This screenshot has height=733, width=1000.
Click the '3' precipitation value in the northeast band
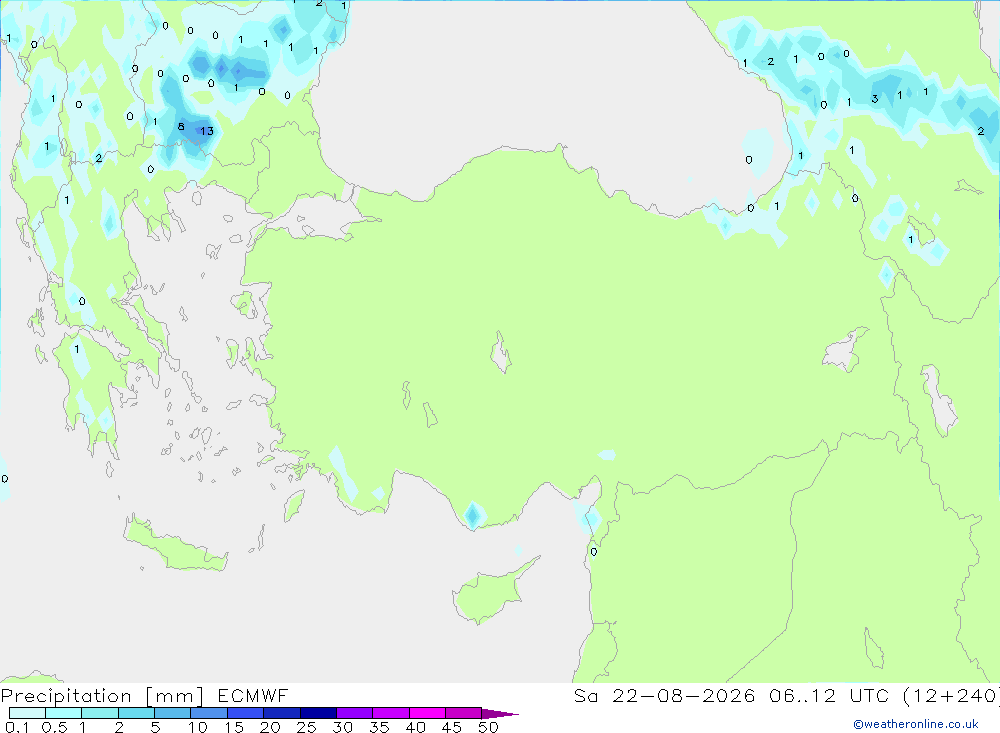coord(875,99)
